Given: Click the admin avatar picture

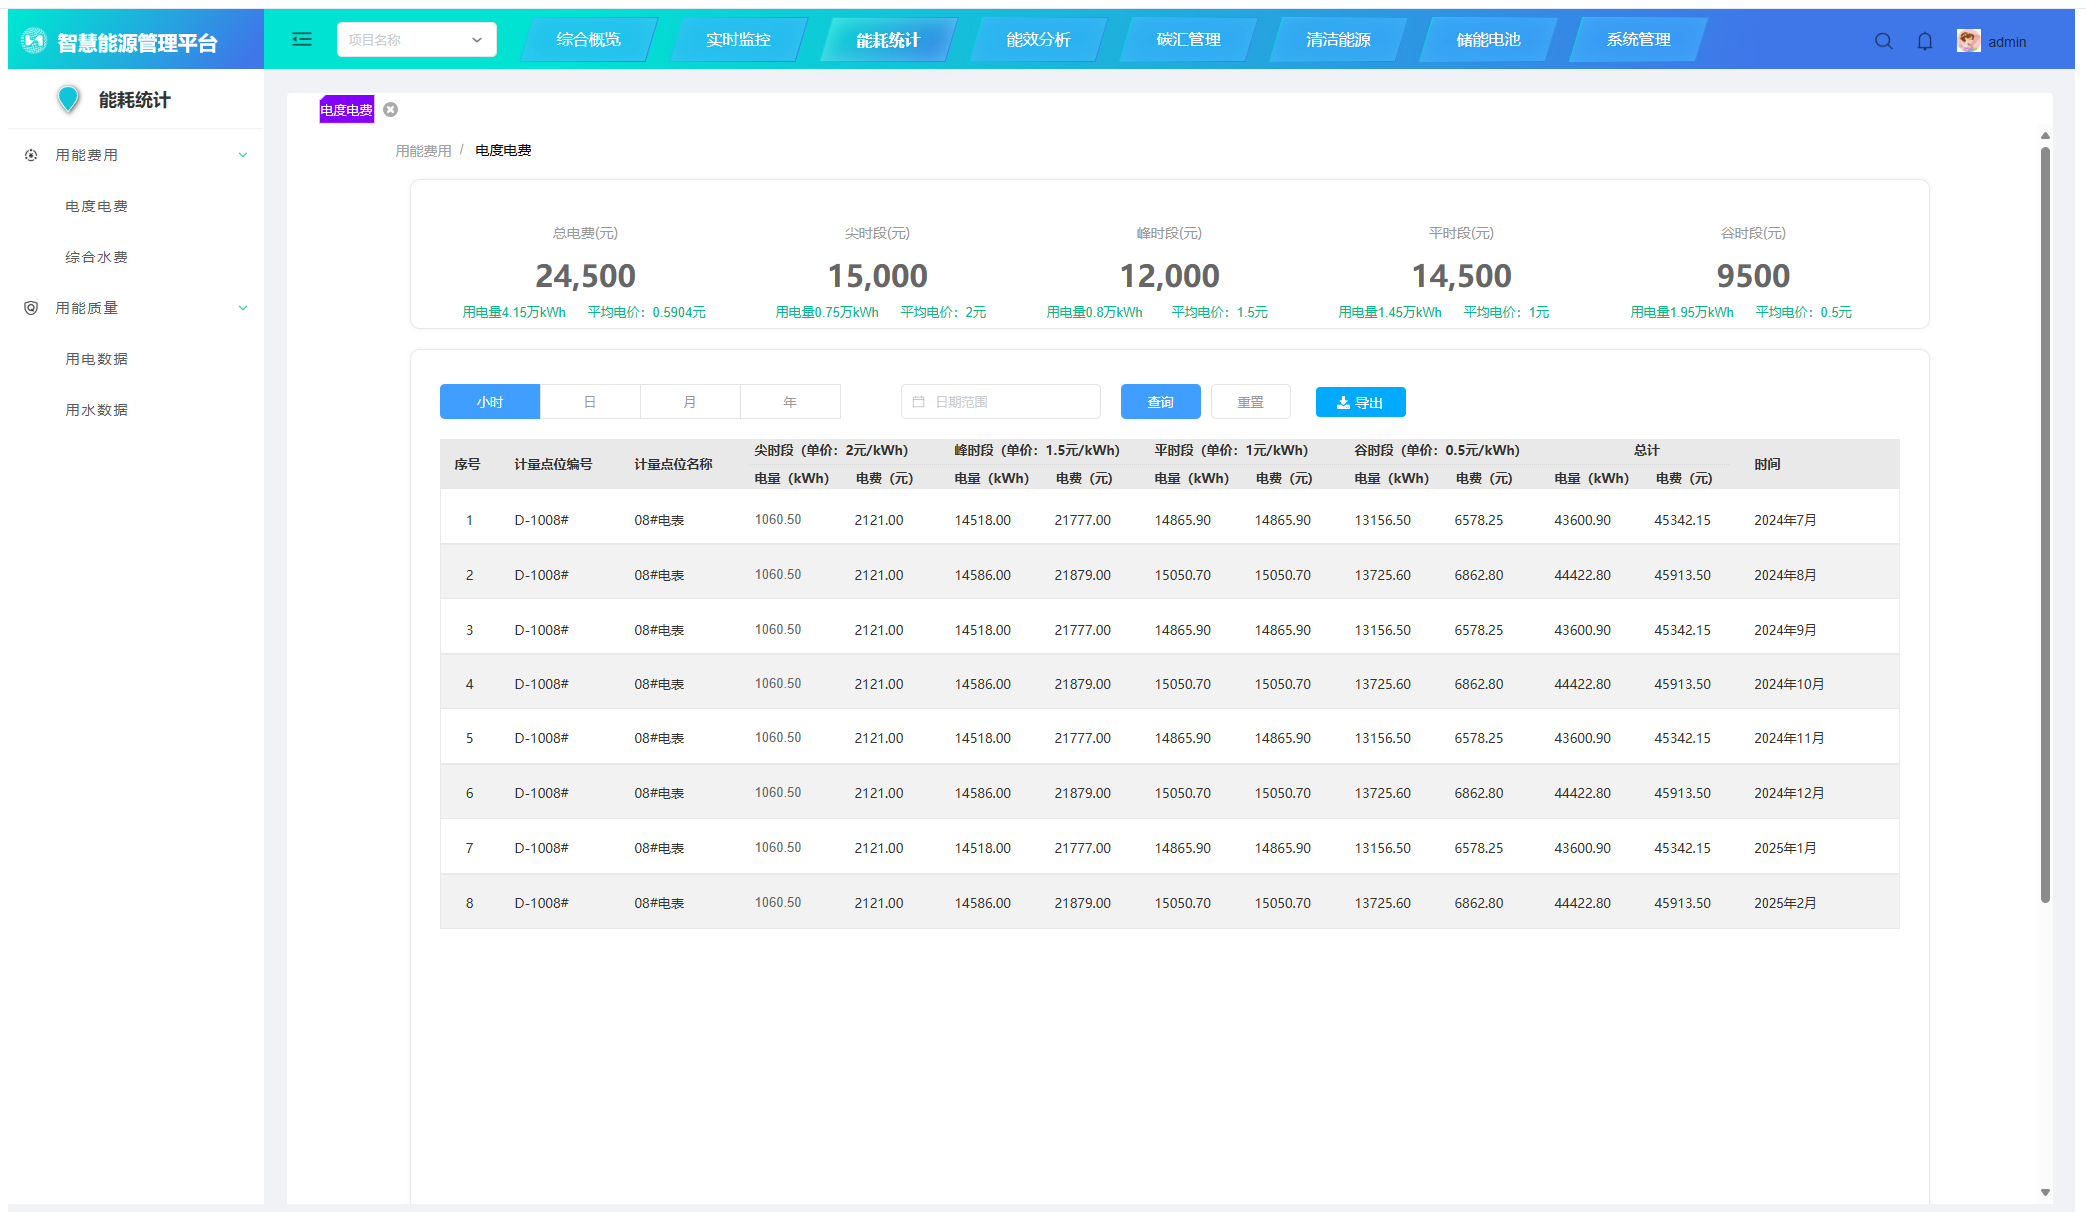Looking at the screenshot, I should click(1968, 41).
